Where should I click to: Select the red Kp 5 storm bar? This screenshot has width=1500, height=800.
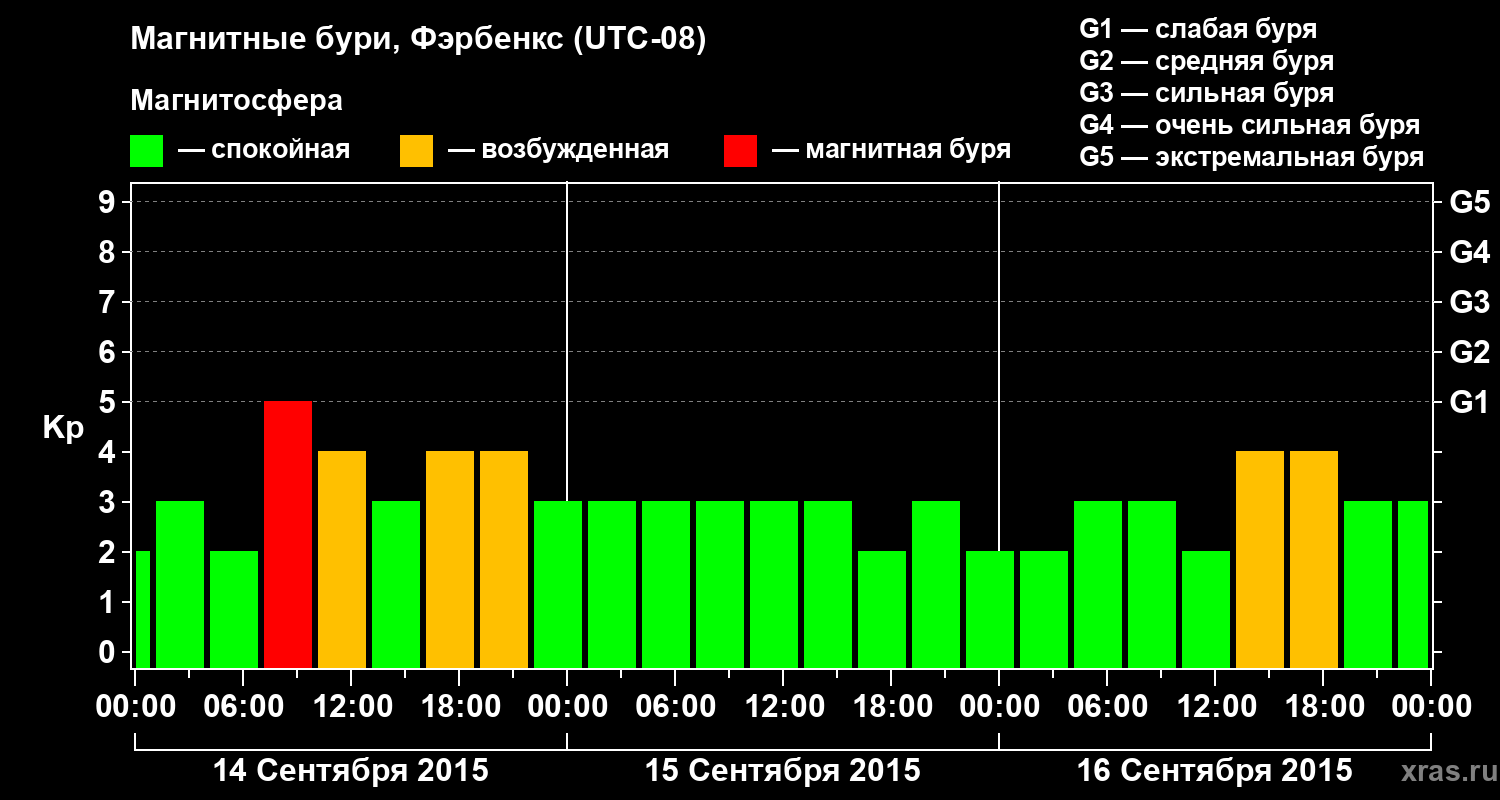click(288, 535)
